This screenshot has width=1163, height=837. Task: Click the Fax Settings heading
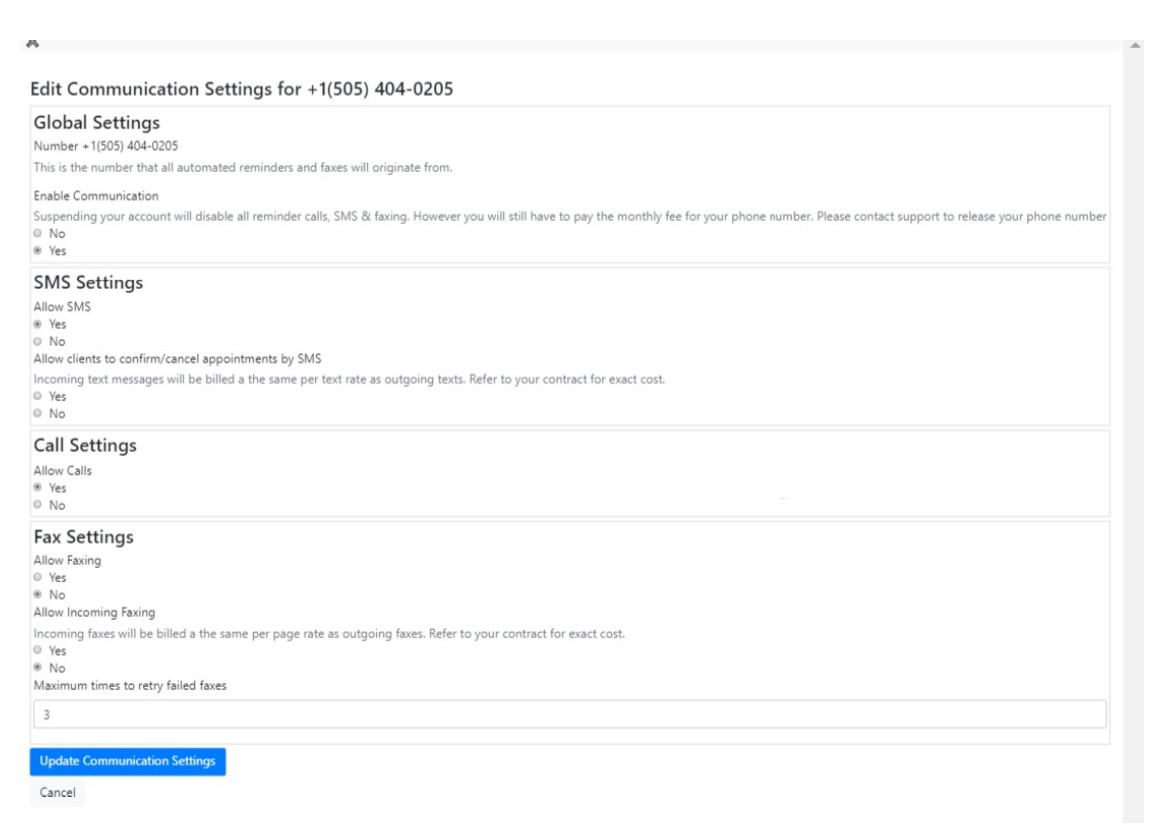[x=84, y=536]
